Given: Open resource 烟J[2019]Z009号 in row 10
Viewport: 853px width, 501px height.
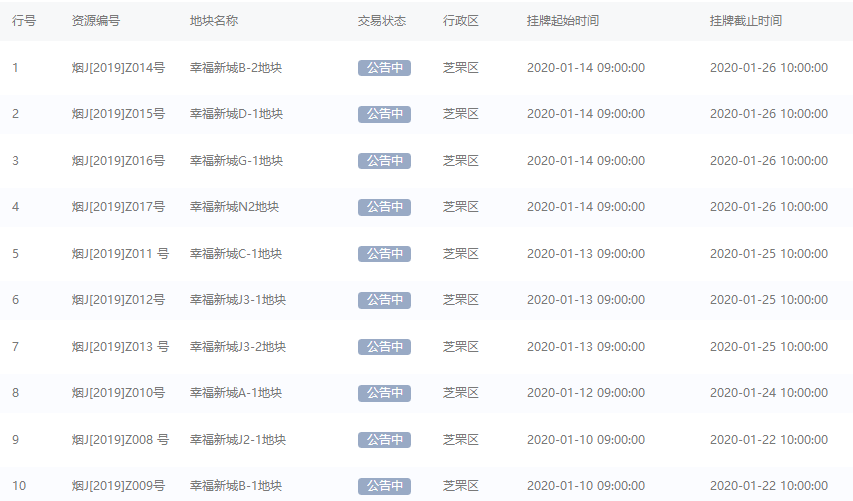Looking at the screenshot, I should point(118,486).
